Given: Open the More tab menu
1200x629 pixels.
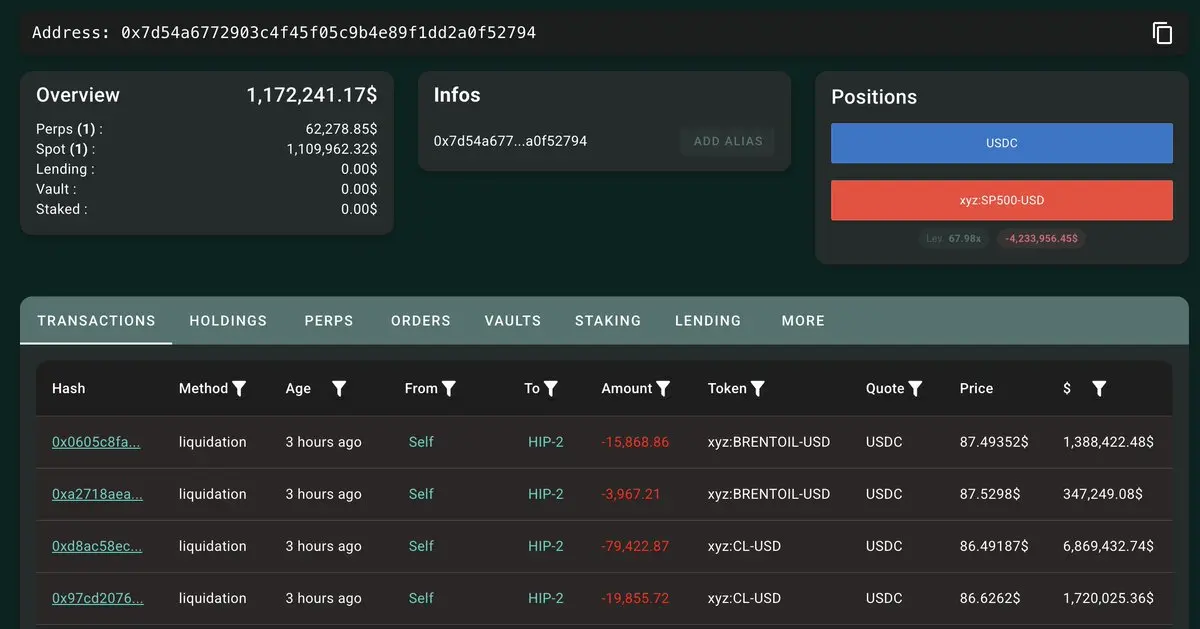Looking at the screenshot, I should tap(803, 321).
